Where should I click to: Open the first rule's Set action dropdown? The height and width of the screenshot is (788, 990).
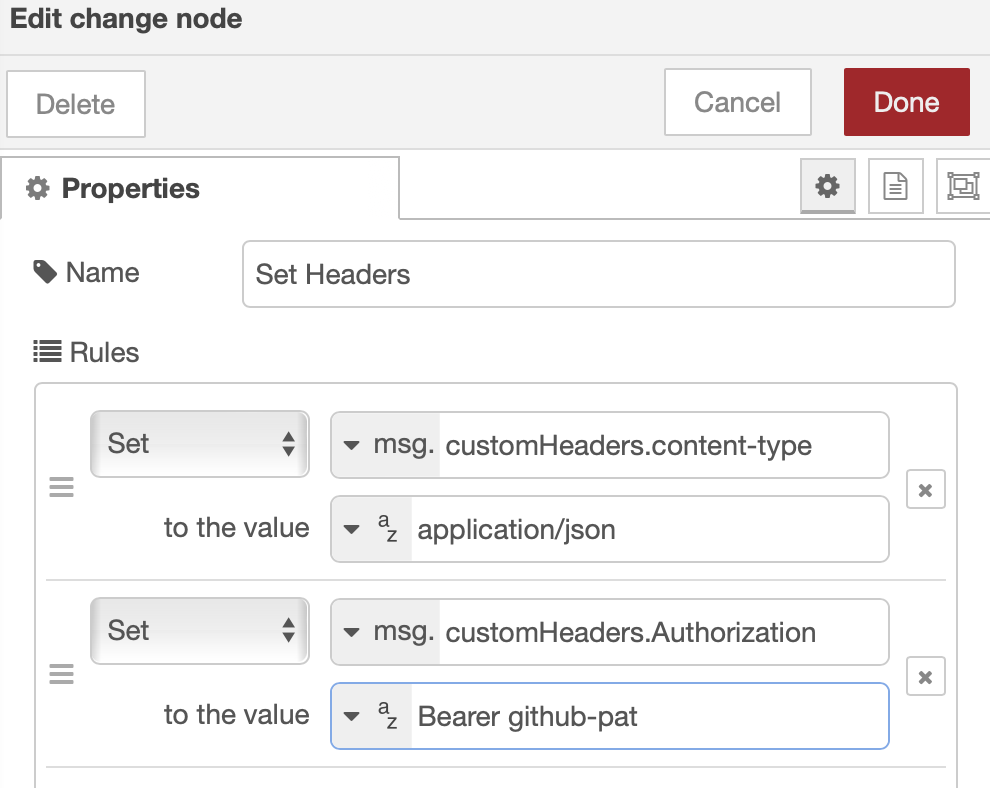pos(200,443)
